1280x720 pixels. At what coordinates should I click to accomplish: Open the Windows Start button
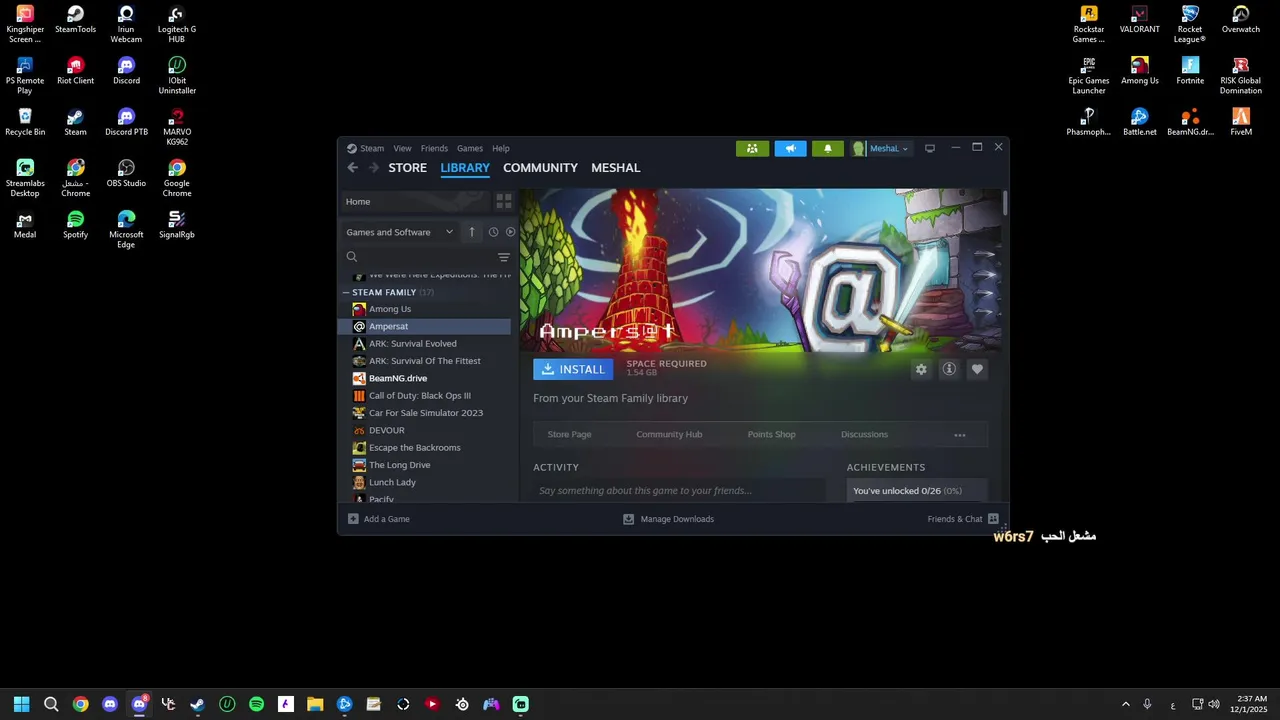coord(22,704)
